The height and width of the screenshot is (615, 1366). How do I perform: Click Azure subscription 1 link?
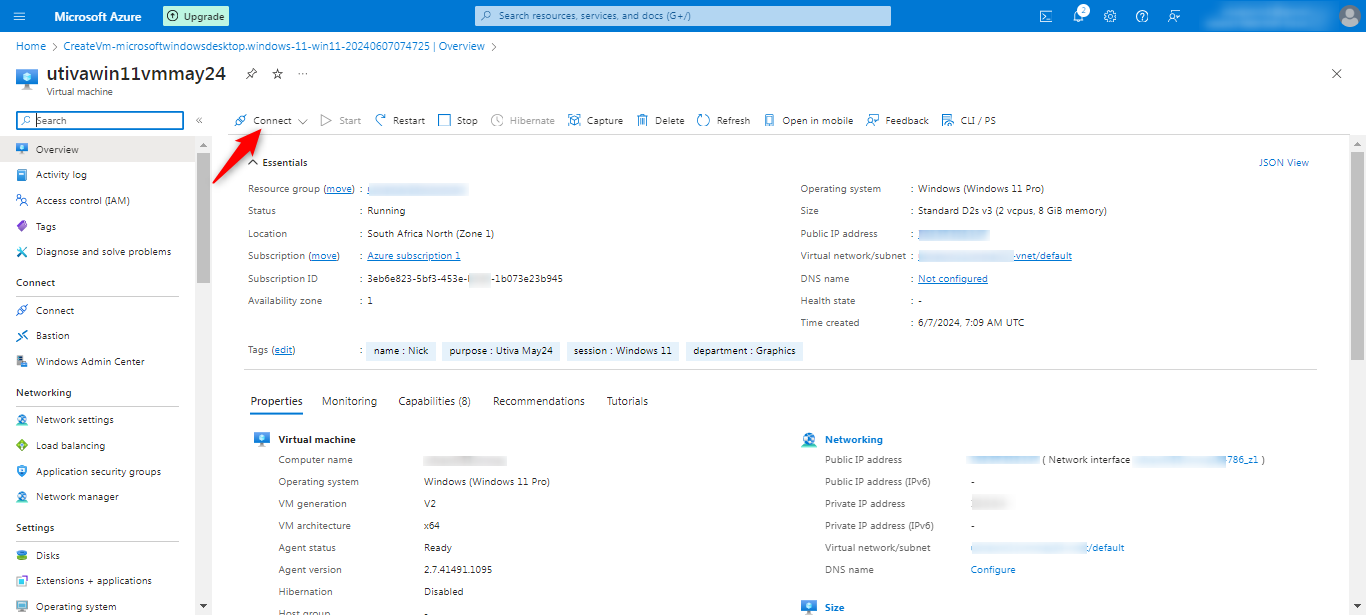(414, 256)
